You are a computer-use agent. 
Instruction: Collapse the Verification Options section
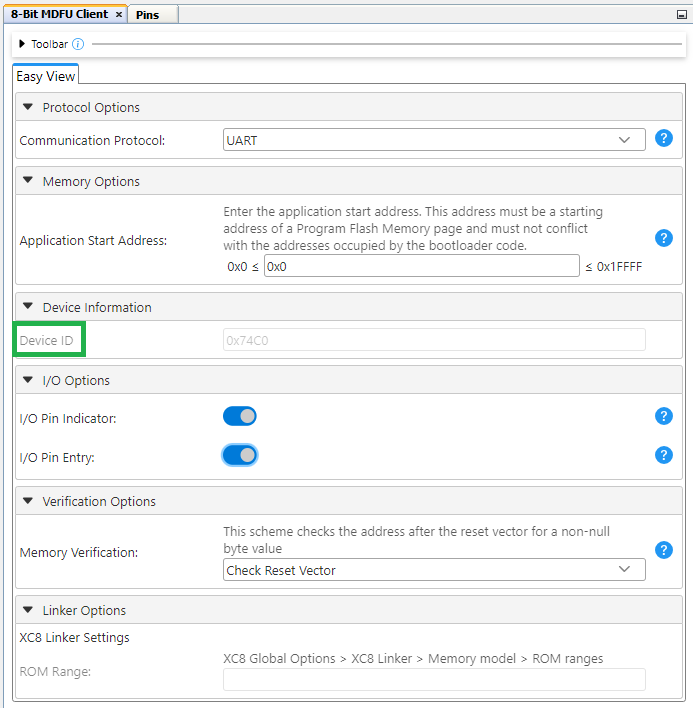[28, 501]
